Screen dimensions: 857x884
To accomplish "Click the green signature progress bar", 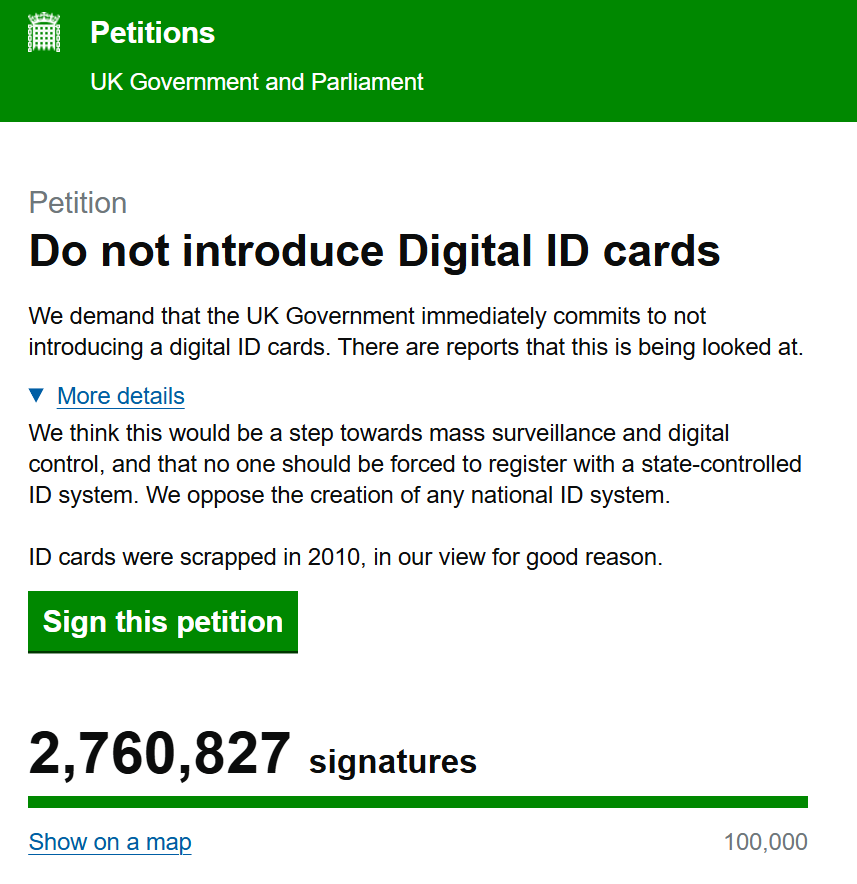I will (x=418, y=802).
